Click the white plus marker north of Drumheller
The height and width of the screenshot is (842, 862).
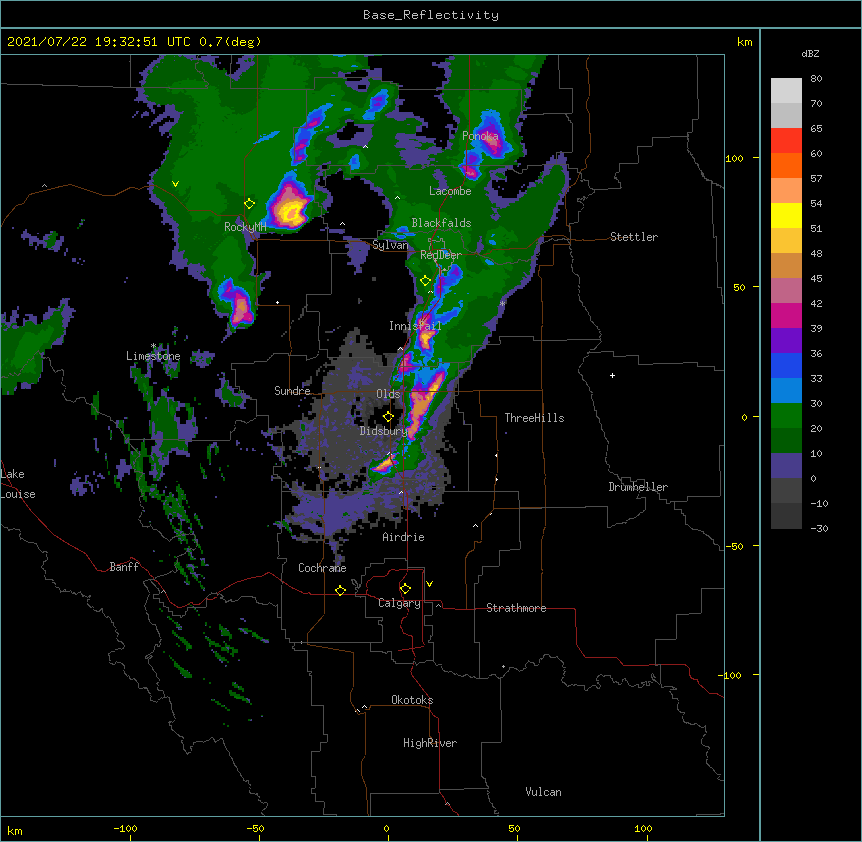click(x=612, y=375)
